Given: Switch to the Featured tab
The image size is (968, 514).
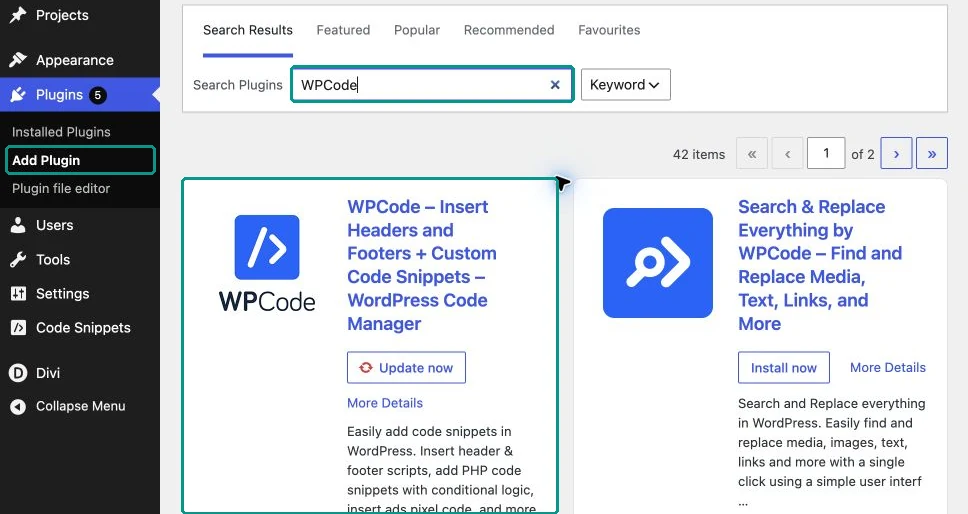Looking at the screenshot, I should [343, 30].
